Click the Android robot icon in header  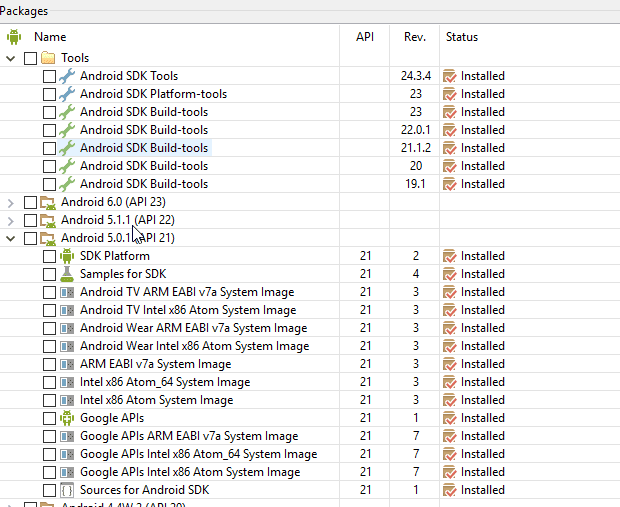pos(14,37)
